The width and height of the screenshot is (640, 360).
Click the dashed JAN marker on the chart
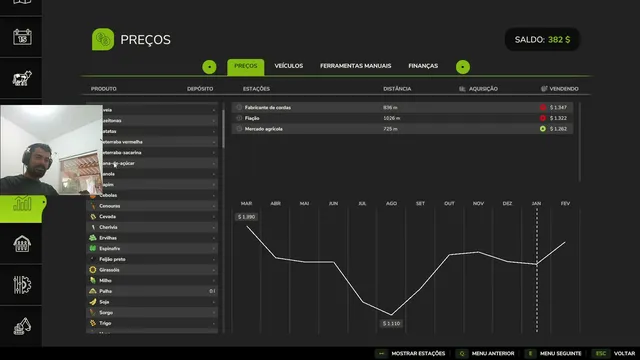coord(537,269)
